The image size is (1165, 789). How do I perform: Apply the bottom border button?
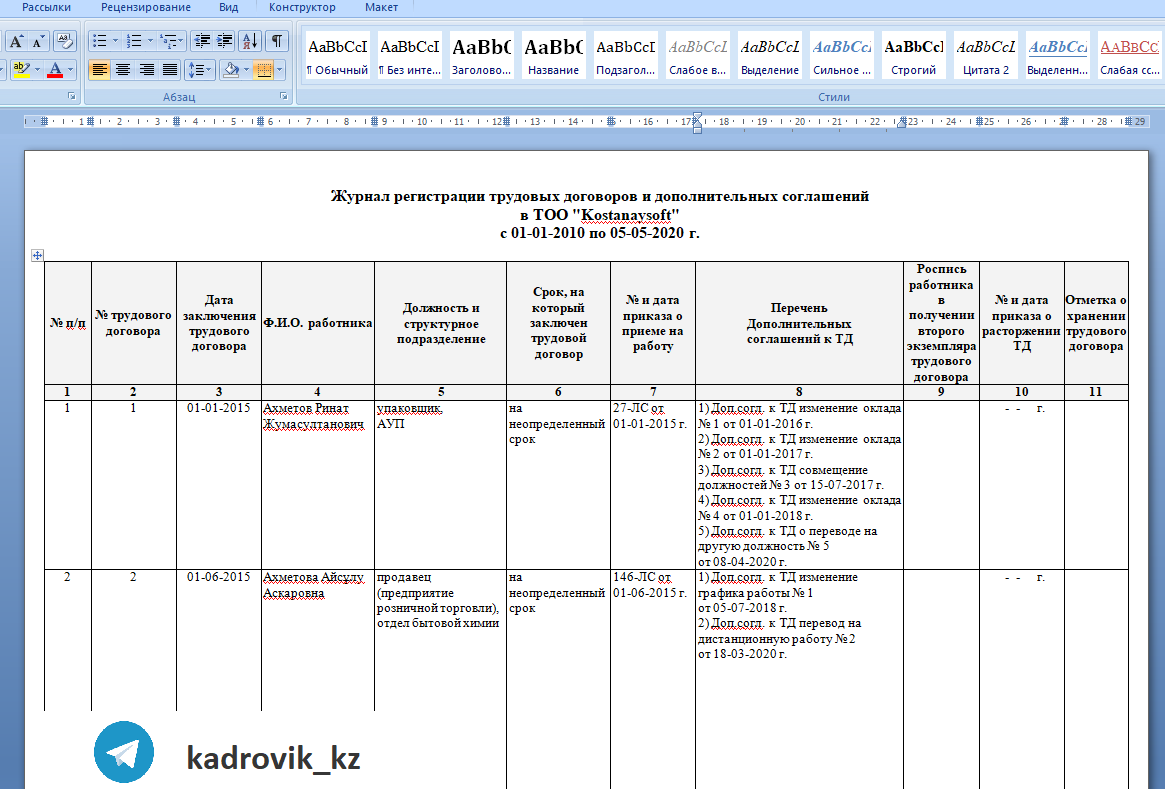[x=263, y=70]
